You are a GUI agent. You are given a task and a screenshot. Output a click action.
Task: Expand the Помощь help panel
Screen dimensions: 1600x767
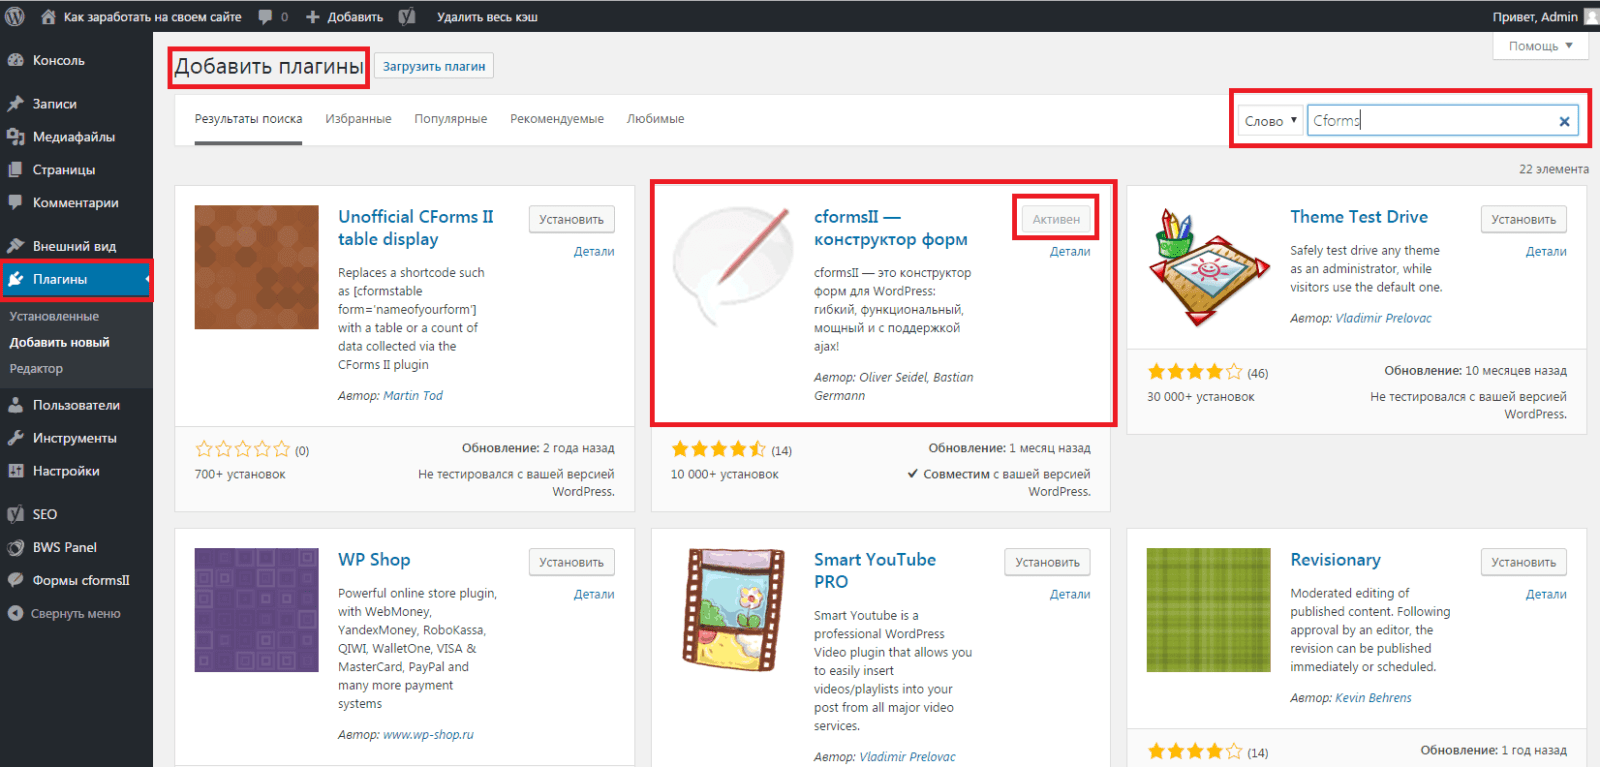[x=1541, y=46]
